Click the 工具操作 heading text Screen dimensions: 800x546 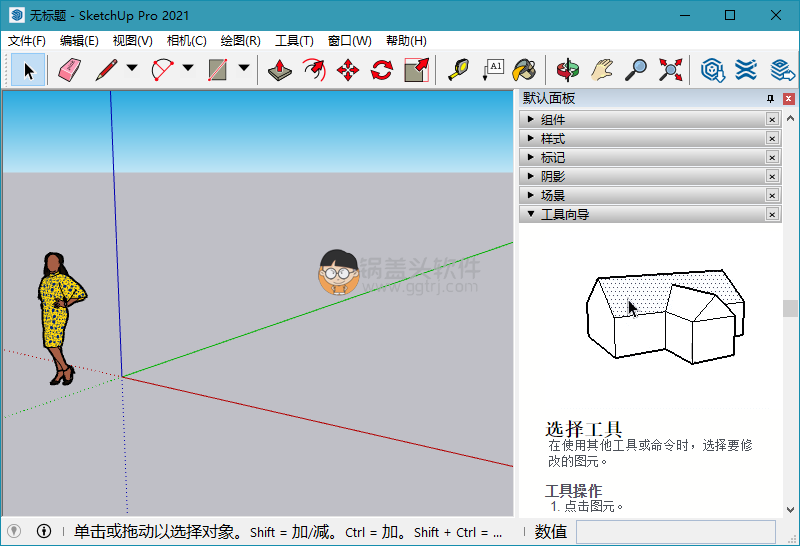(573, 491)
